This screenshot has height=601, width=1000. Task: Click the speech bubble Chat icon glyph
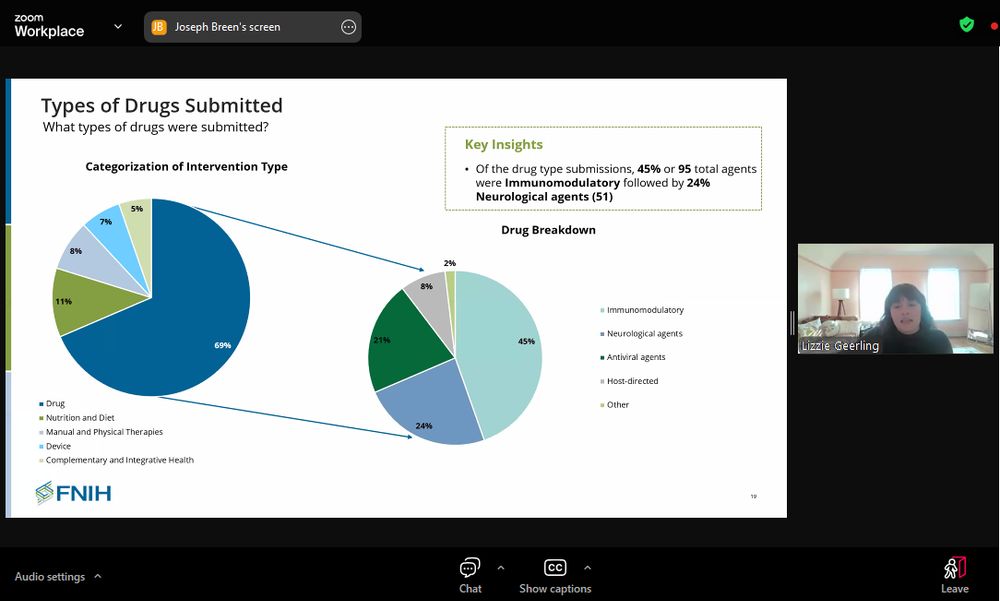coord(470,566)
